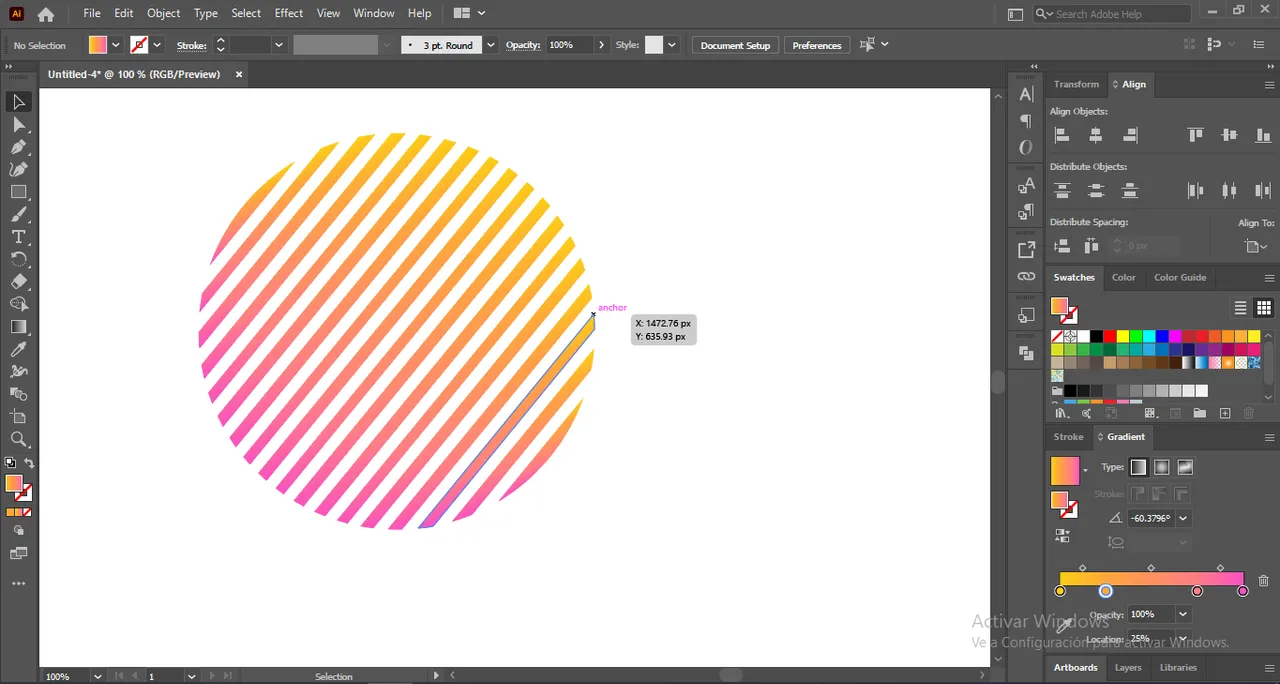The image size is (1280, 684).
Task: Select the pure red swatch
Action: [1110, 337]
